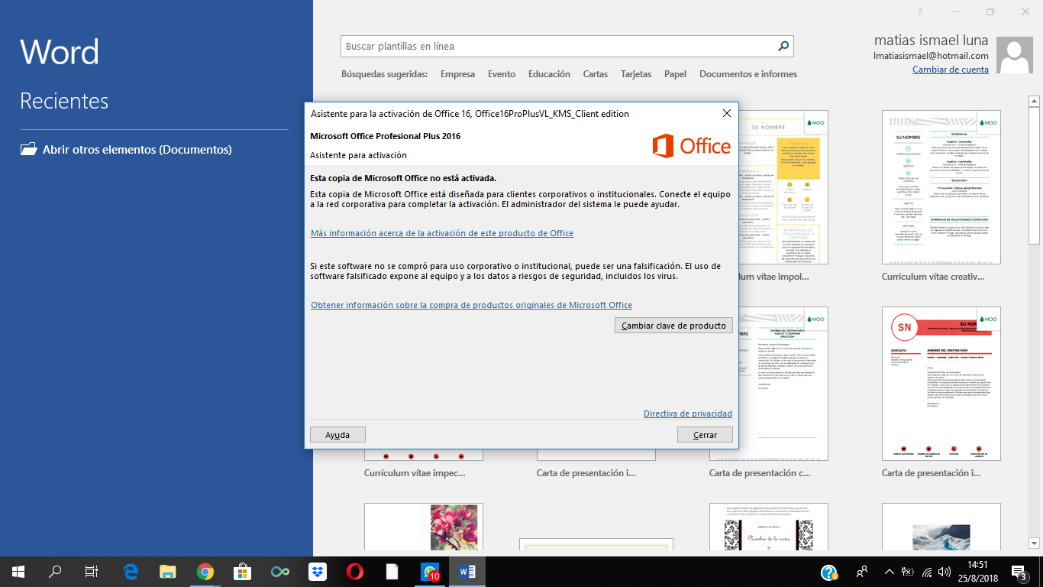Open the blank document icon on taskbar
The image size is (1043, 587).
click(392, 572)
